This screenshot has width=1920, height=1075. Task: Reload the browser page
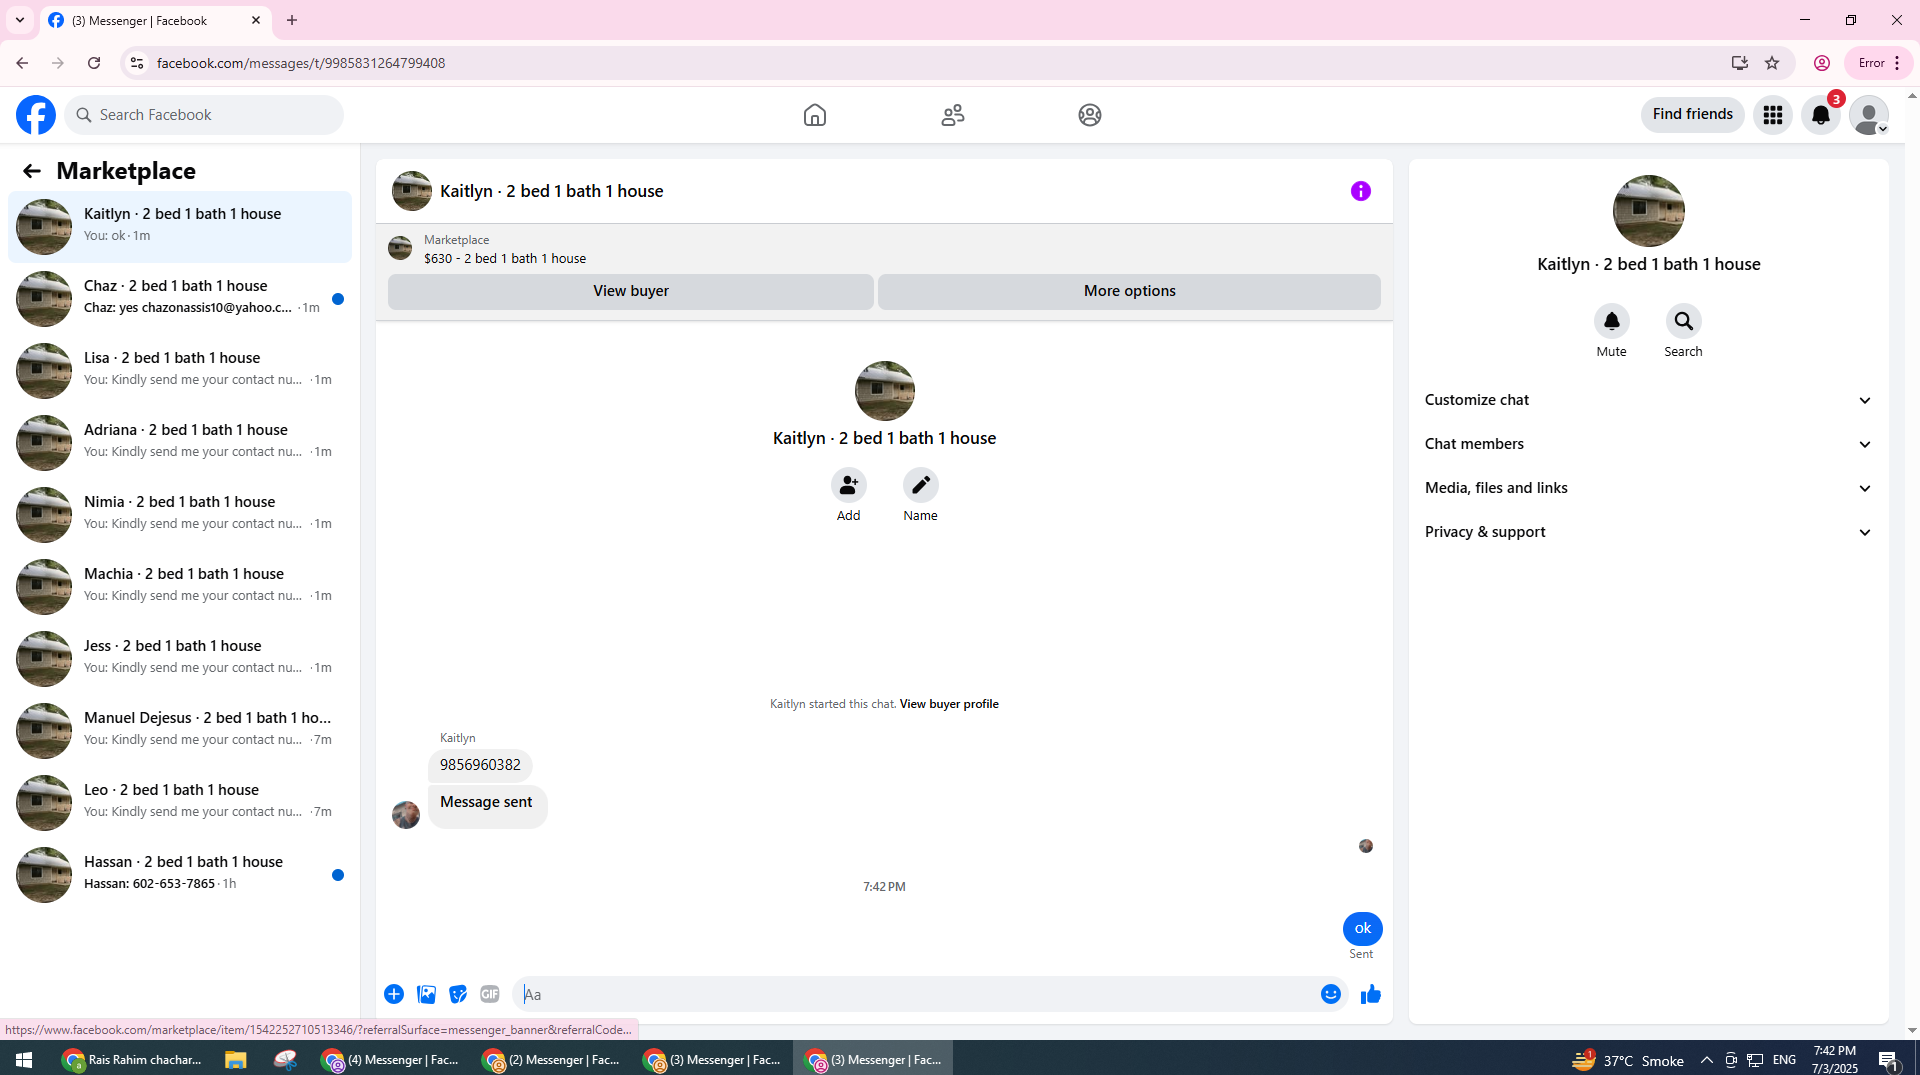coord(94,63)
